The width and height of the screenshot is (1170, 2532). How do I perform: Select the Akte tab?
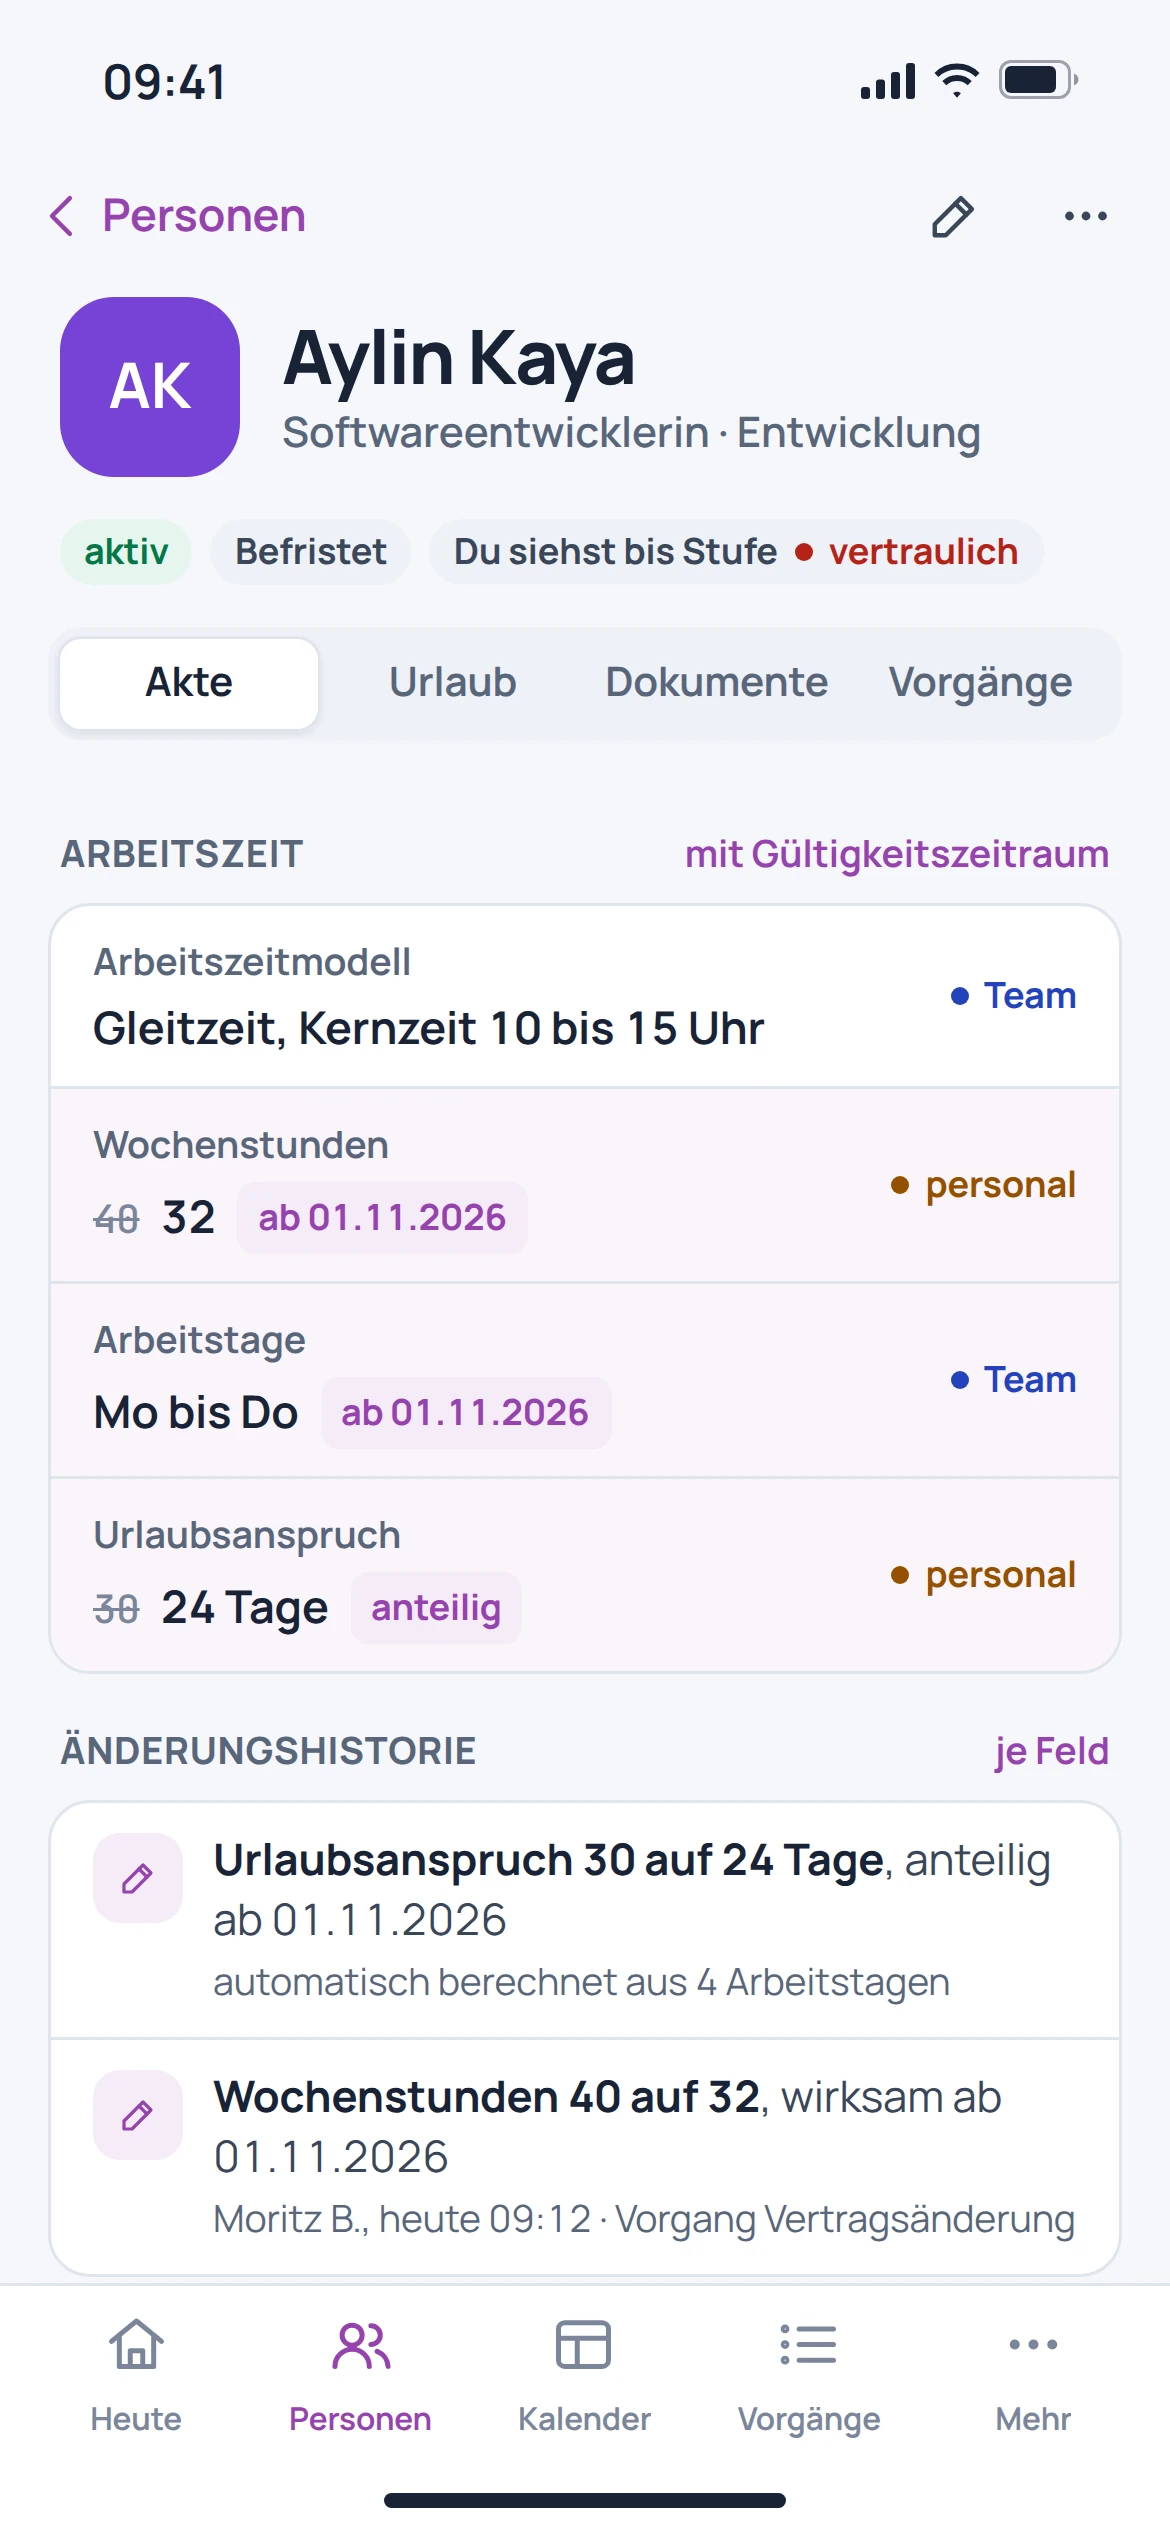(189, 683)
